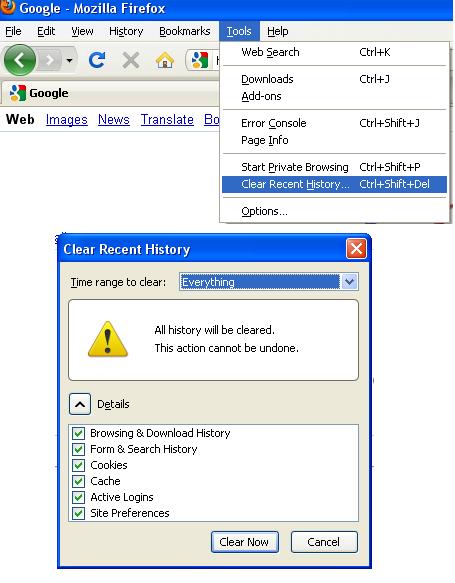Open the Images link
The image size is (455, 583).
point(67,120)
